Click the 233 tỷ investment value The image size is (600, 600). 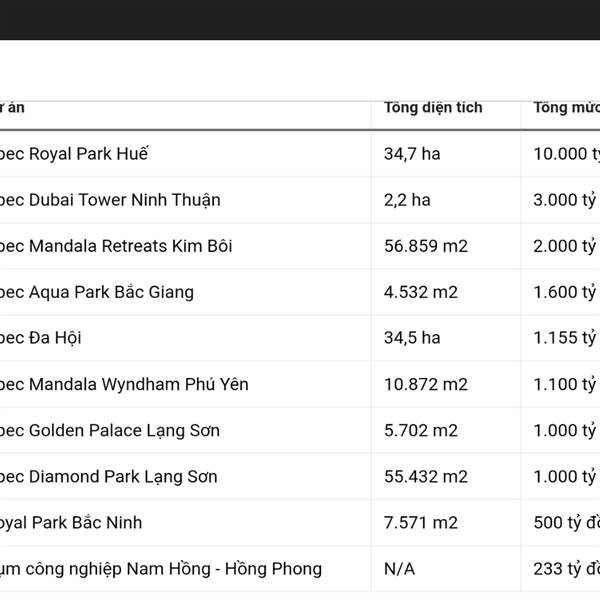click(566, 569)
